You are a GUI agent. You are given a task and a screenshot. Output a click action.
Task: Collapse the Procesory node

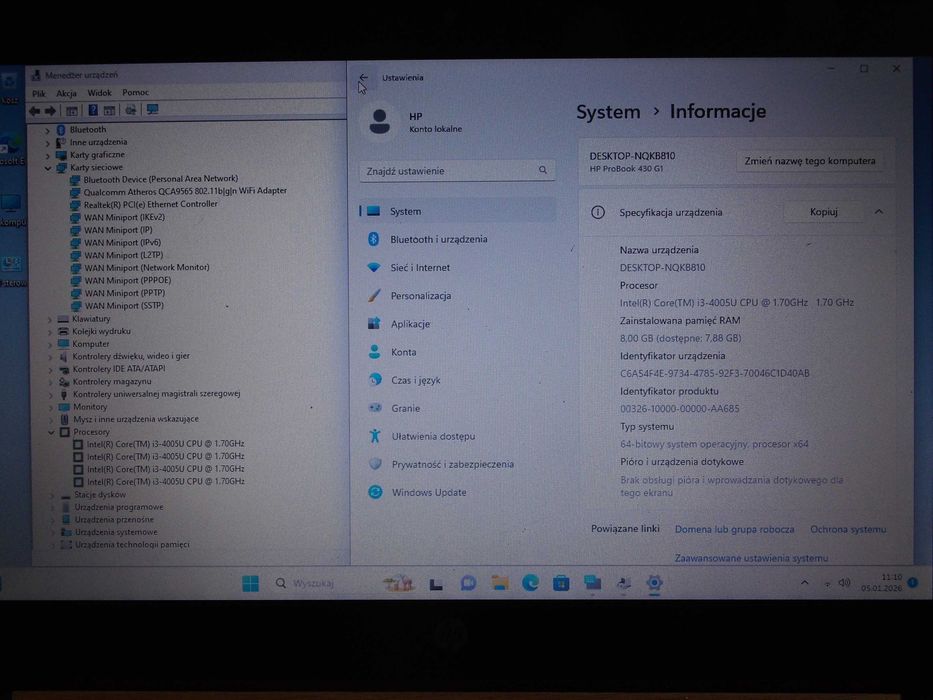(x=51, y=432)
